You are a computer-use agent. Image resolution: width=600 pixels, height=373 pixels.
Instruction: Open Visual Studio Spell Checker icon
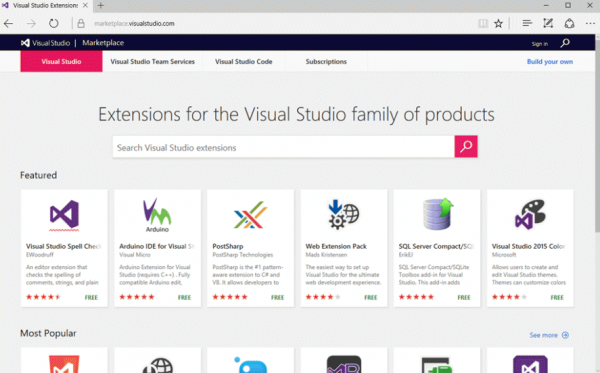pyautogui.click(x=64, y=215)
